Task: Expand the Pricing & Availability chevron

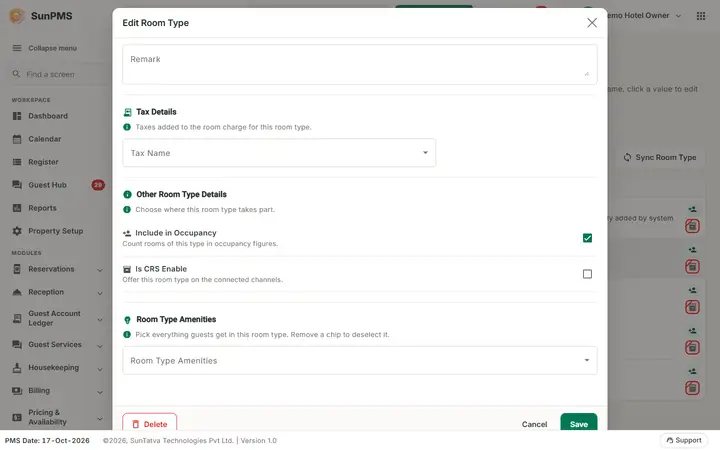Action: coord(100,418)
